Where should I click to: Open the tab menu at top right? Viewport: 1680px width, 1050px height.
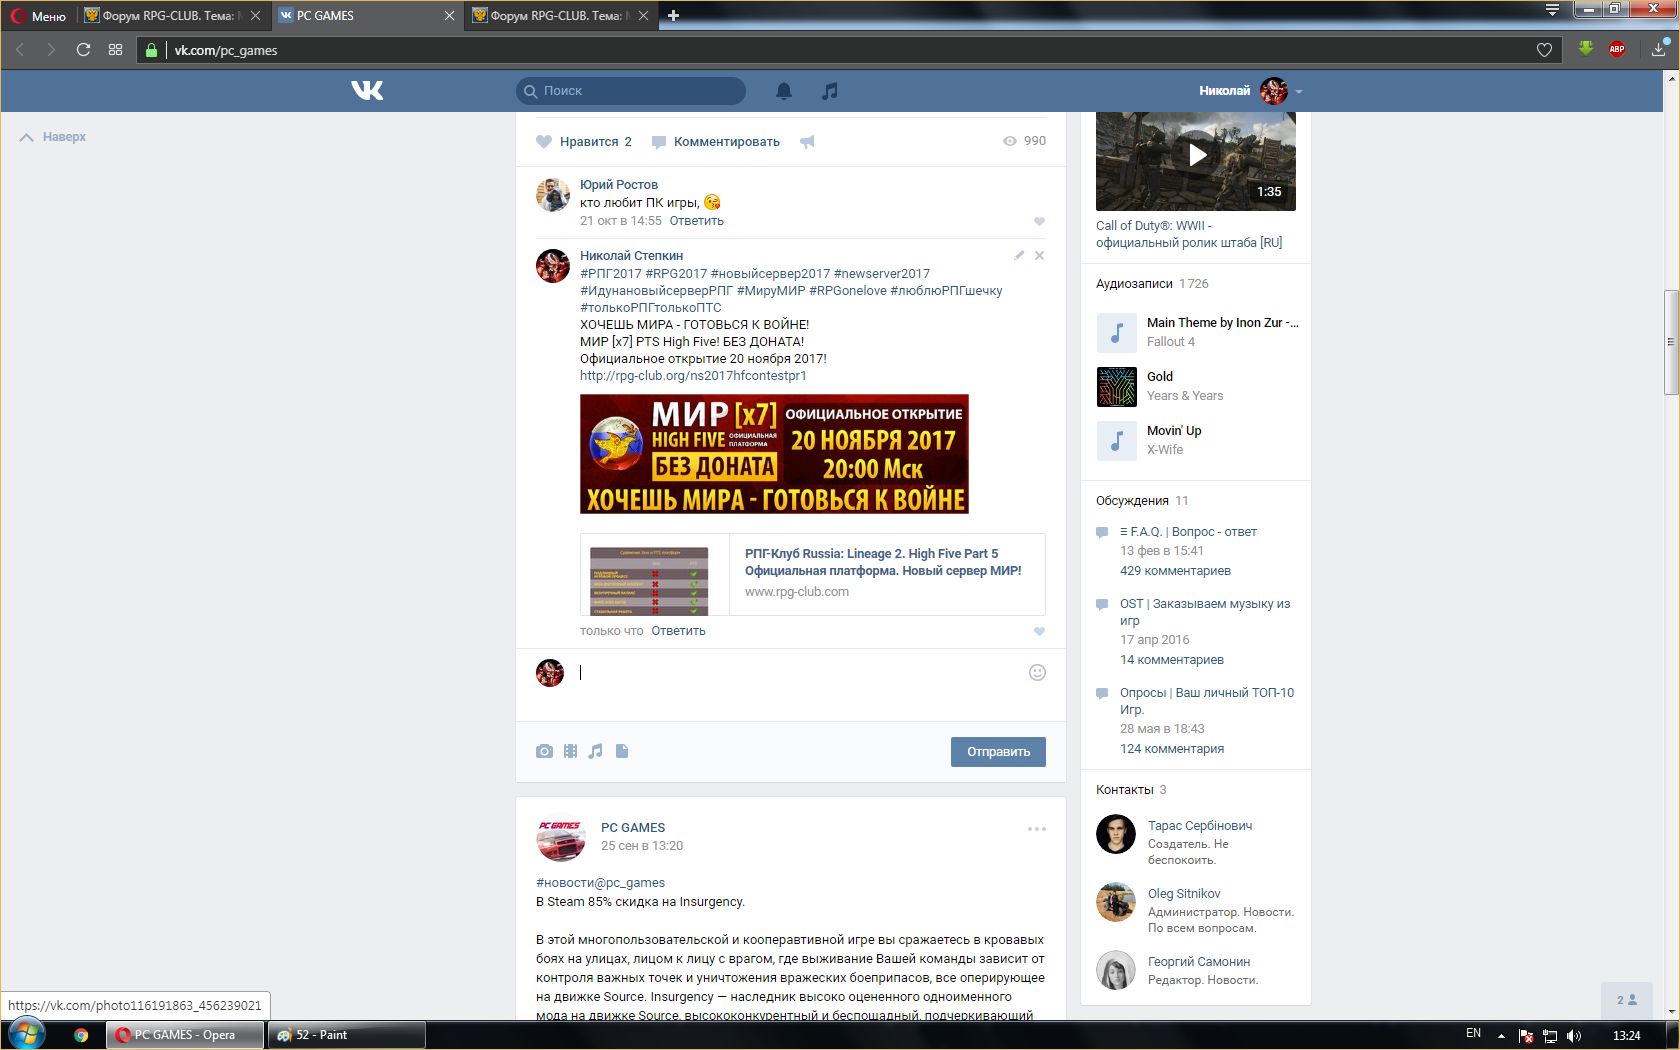pos(1552,11)
